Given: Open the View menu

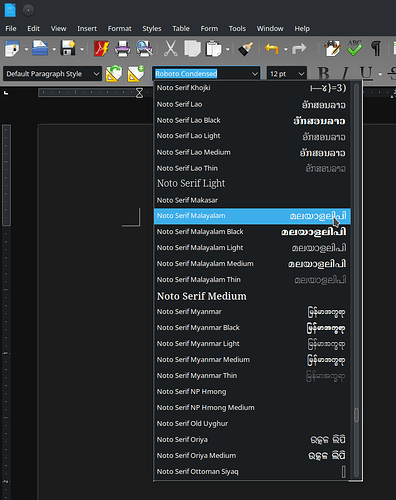Looking at the screenshot, I should pyautogui.click(x=58, y=29).
